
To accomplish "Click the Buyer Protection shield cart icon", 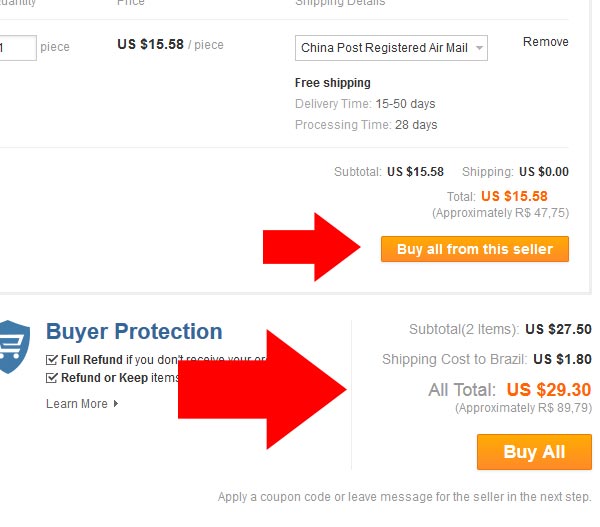I will point(14,347).
